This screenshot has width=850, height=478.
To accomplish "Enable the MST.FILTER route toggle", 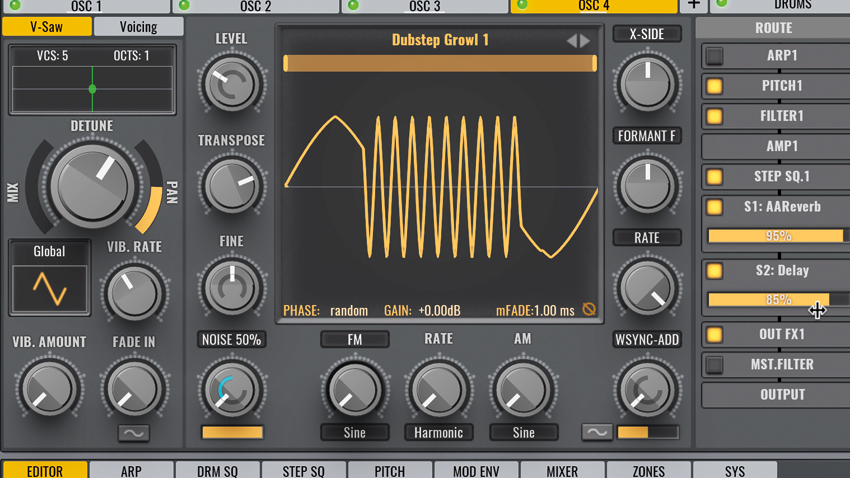I will pos(714,365).
